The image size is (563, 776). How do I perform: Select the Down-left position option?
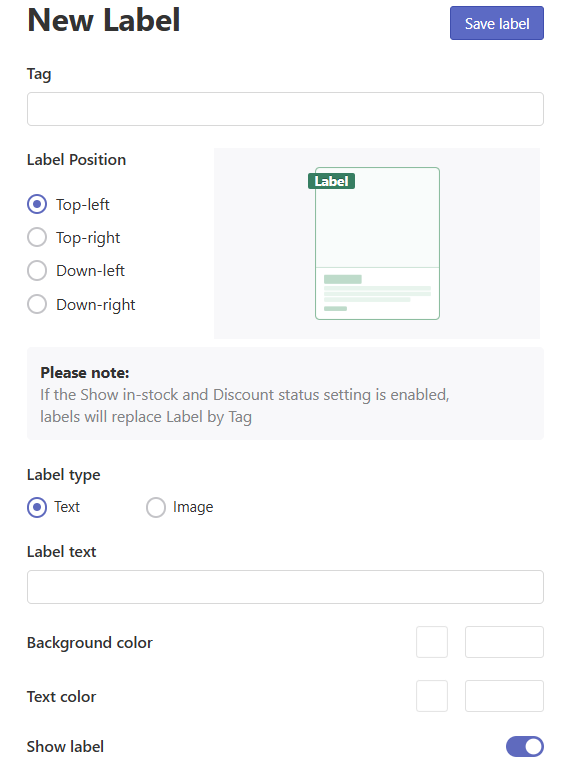tap(37, 271)
